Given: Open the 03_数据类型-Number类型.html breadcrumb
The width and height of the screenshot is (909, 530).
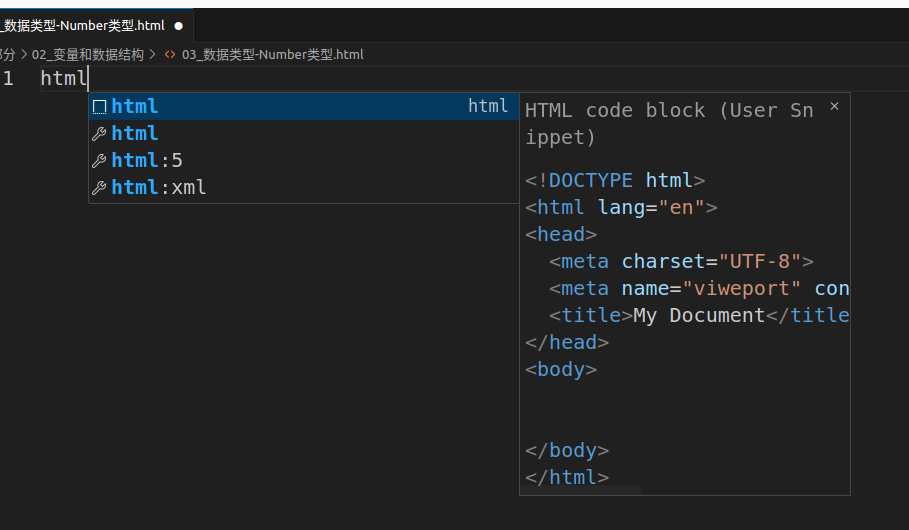Looking at the screenshot, I should (x=272, y=55).
